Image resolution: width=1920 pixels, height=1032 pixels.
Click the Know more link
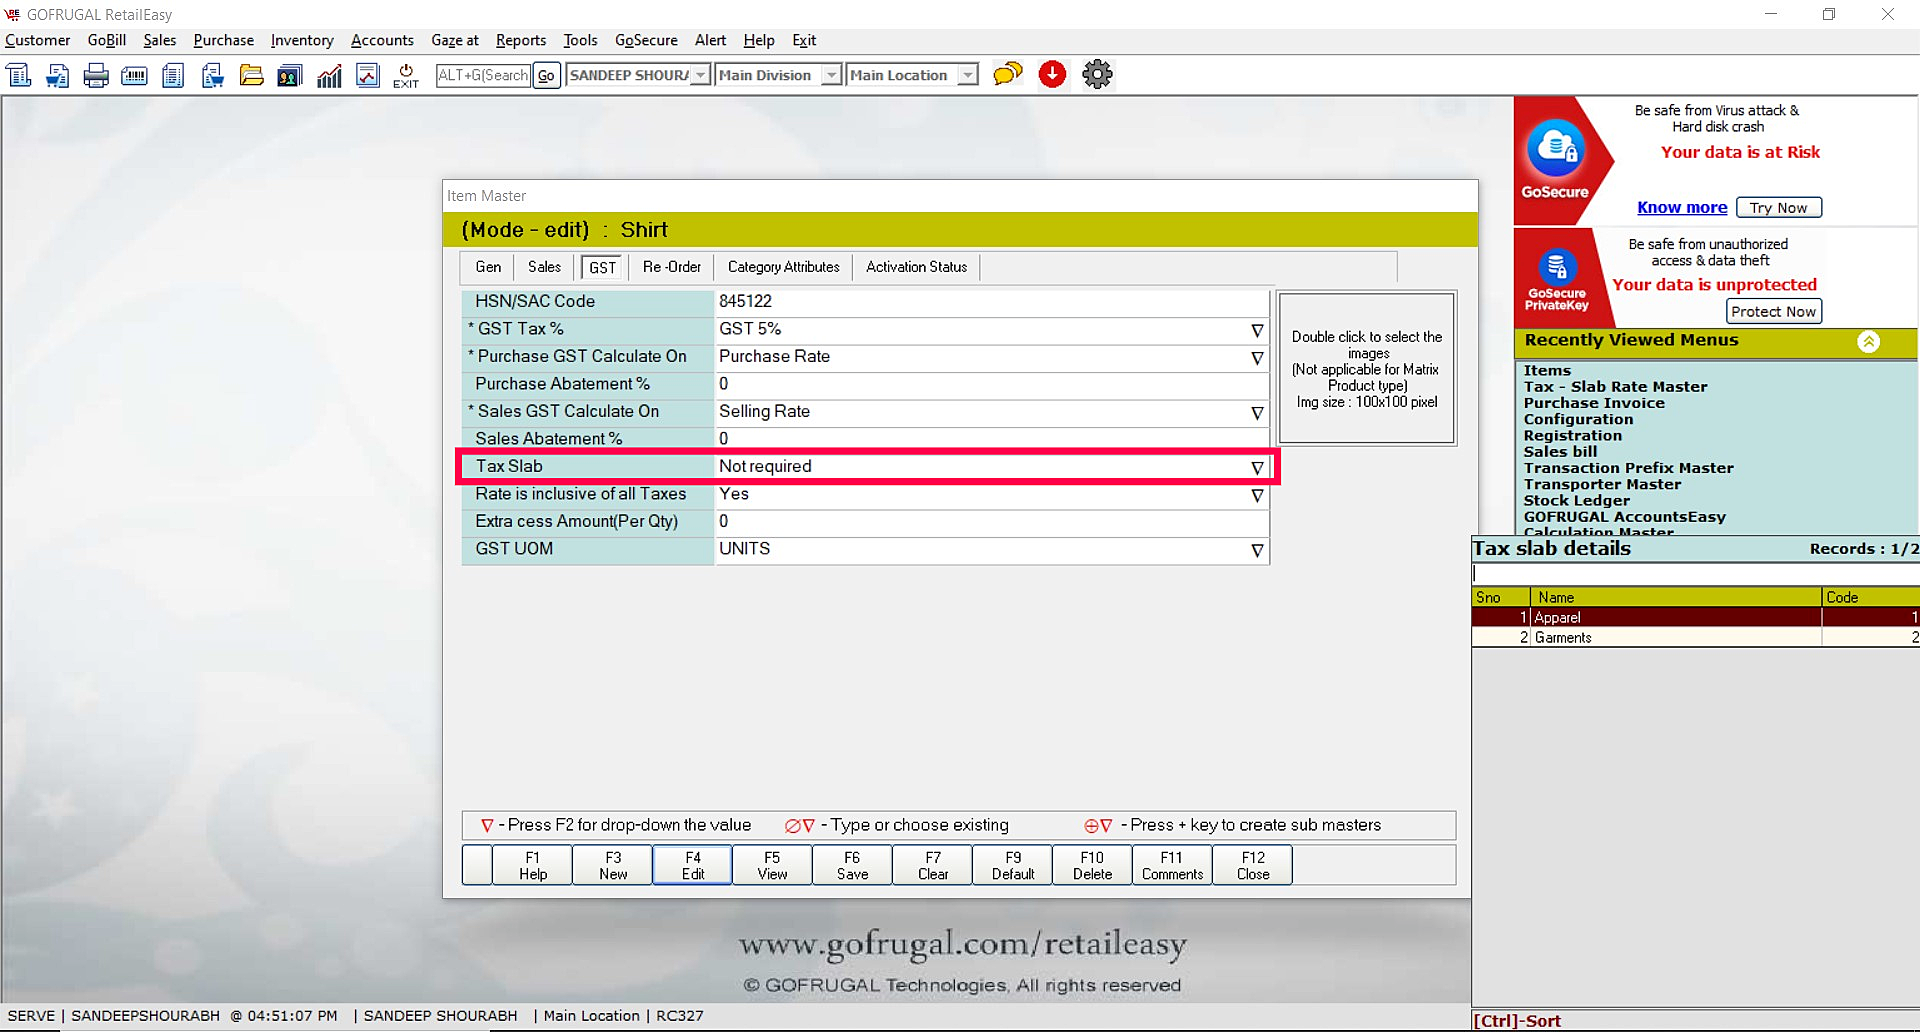pos(1682,207)
